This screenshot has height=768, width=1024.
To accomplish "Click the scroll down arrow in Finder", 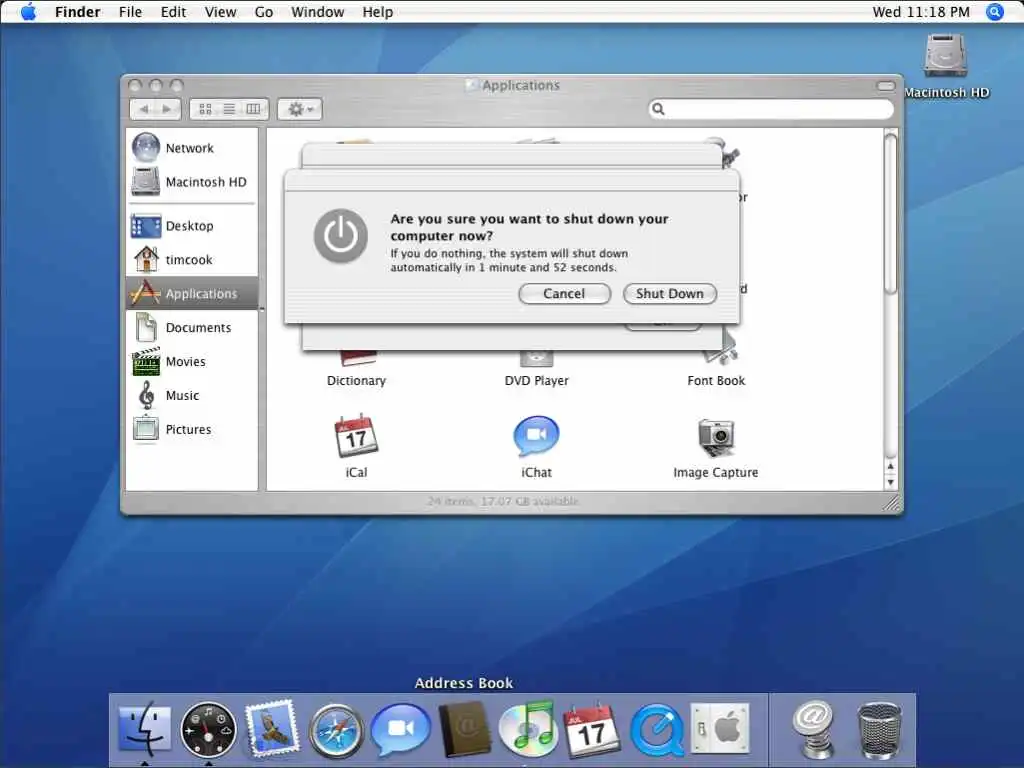I will click(890, 483).
